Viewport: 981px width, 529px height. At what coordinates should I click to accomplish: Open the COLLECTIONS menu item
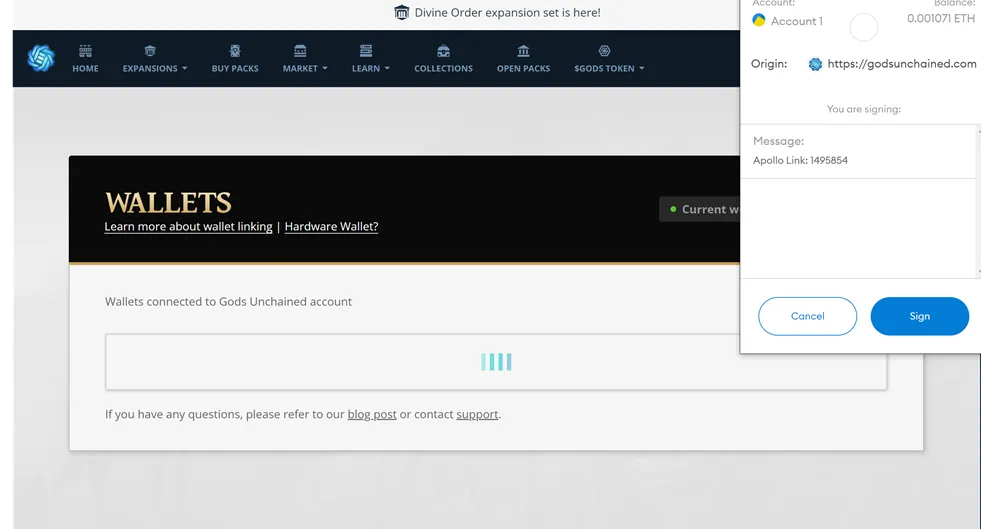[x=444, y=68]
